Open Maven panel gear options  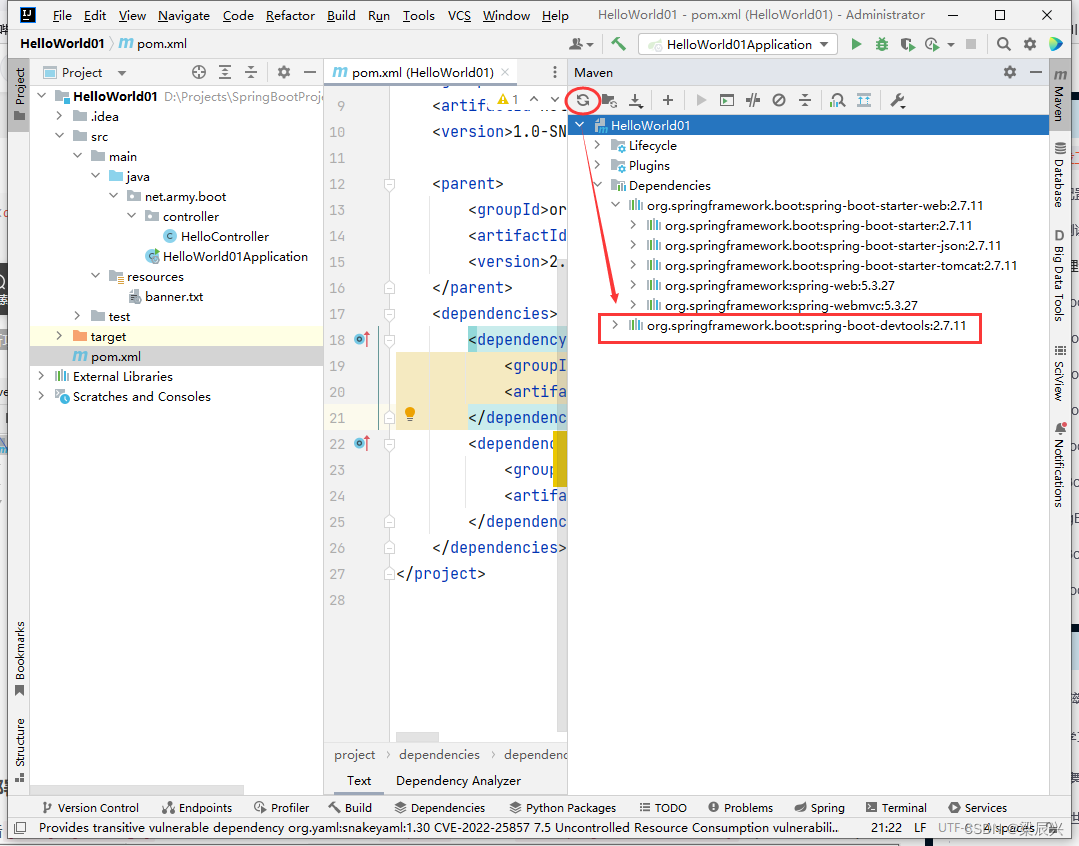coord(1009,72)
